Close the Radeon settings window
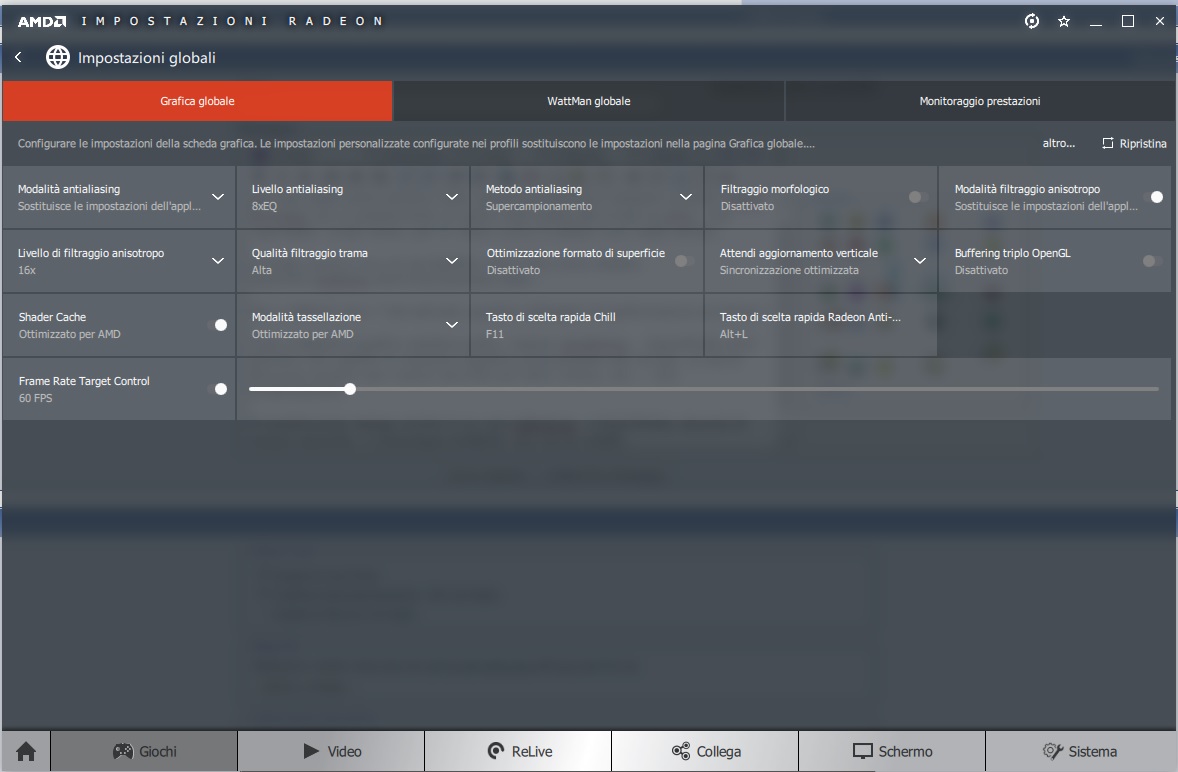This screenshot has width=1178, height=772. [x=1159, y=21]
